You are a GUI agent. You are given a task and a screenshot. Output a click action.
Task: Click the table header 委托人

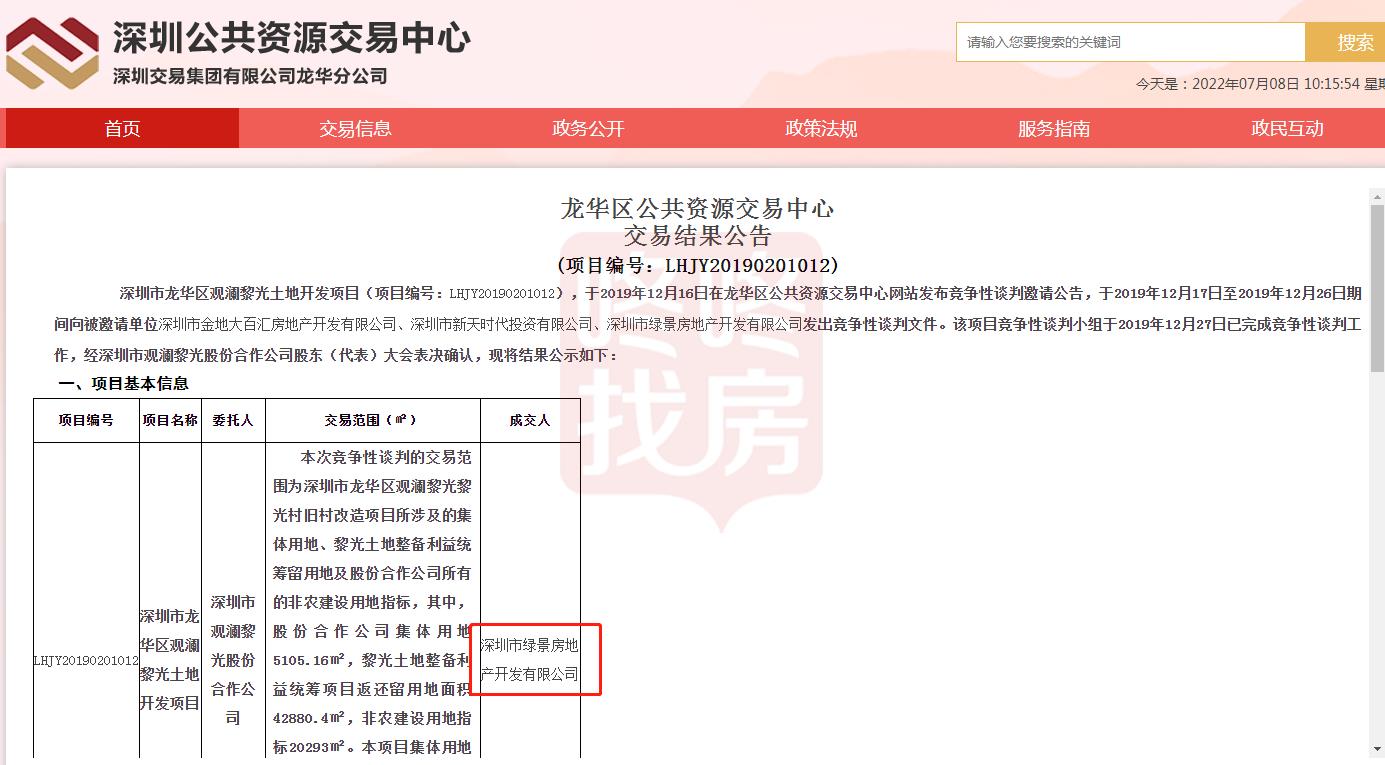click(x=233, y=420)
